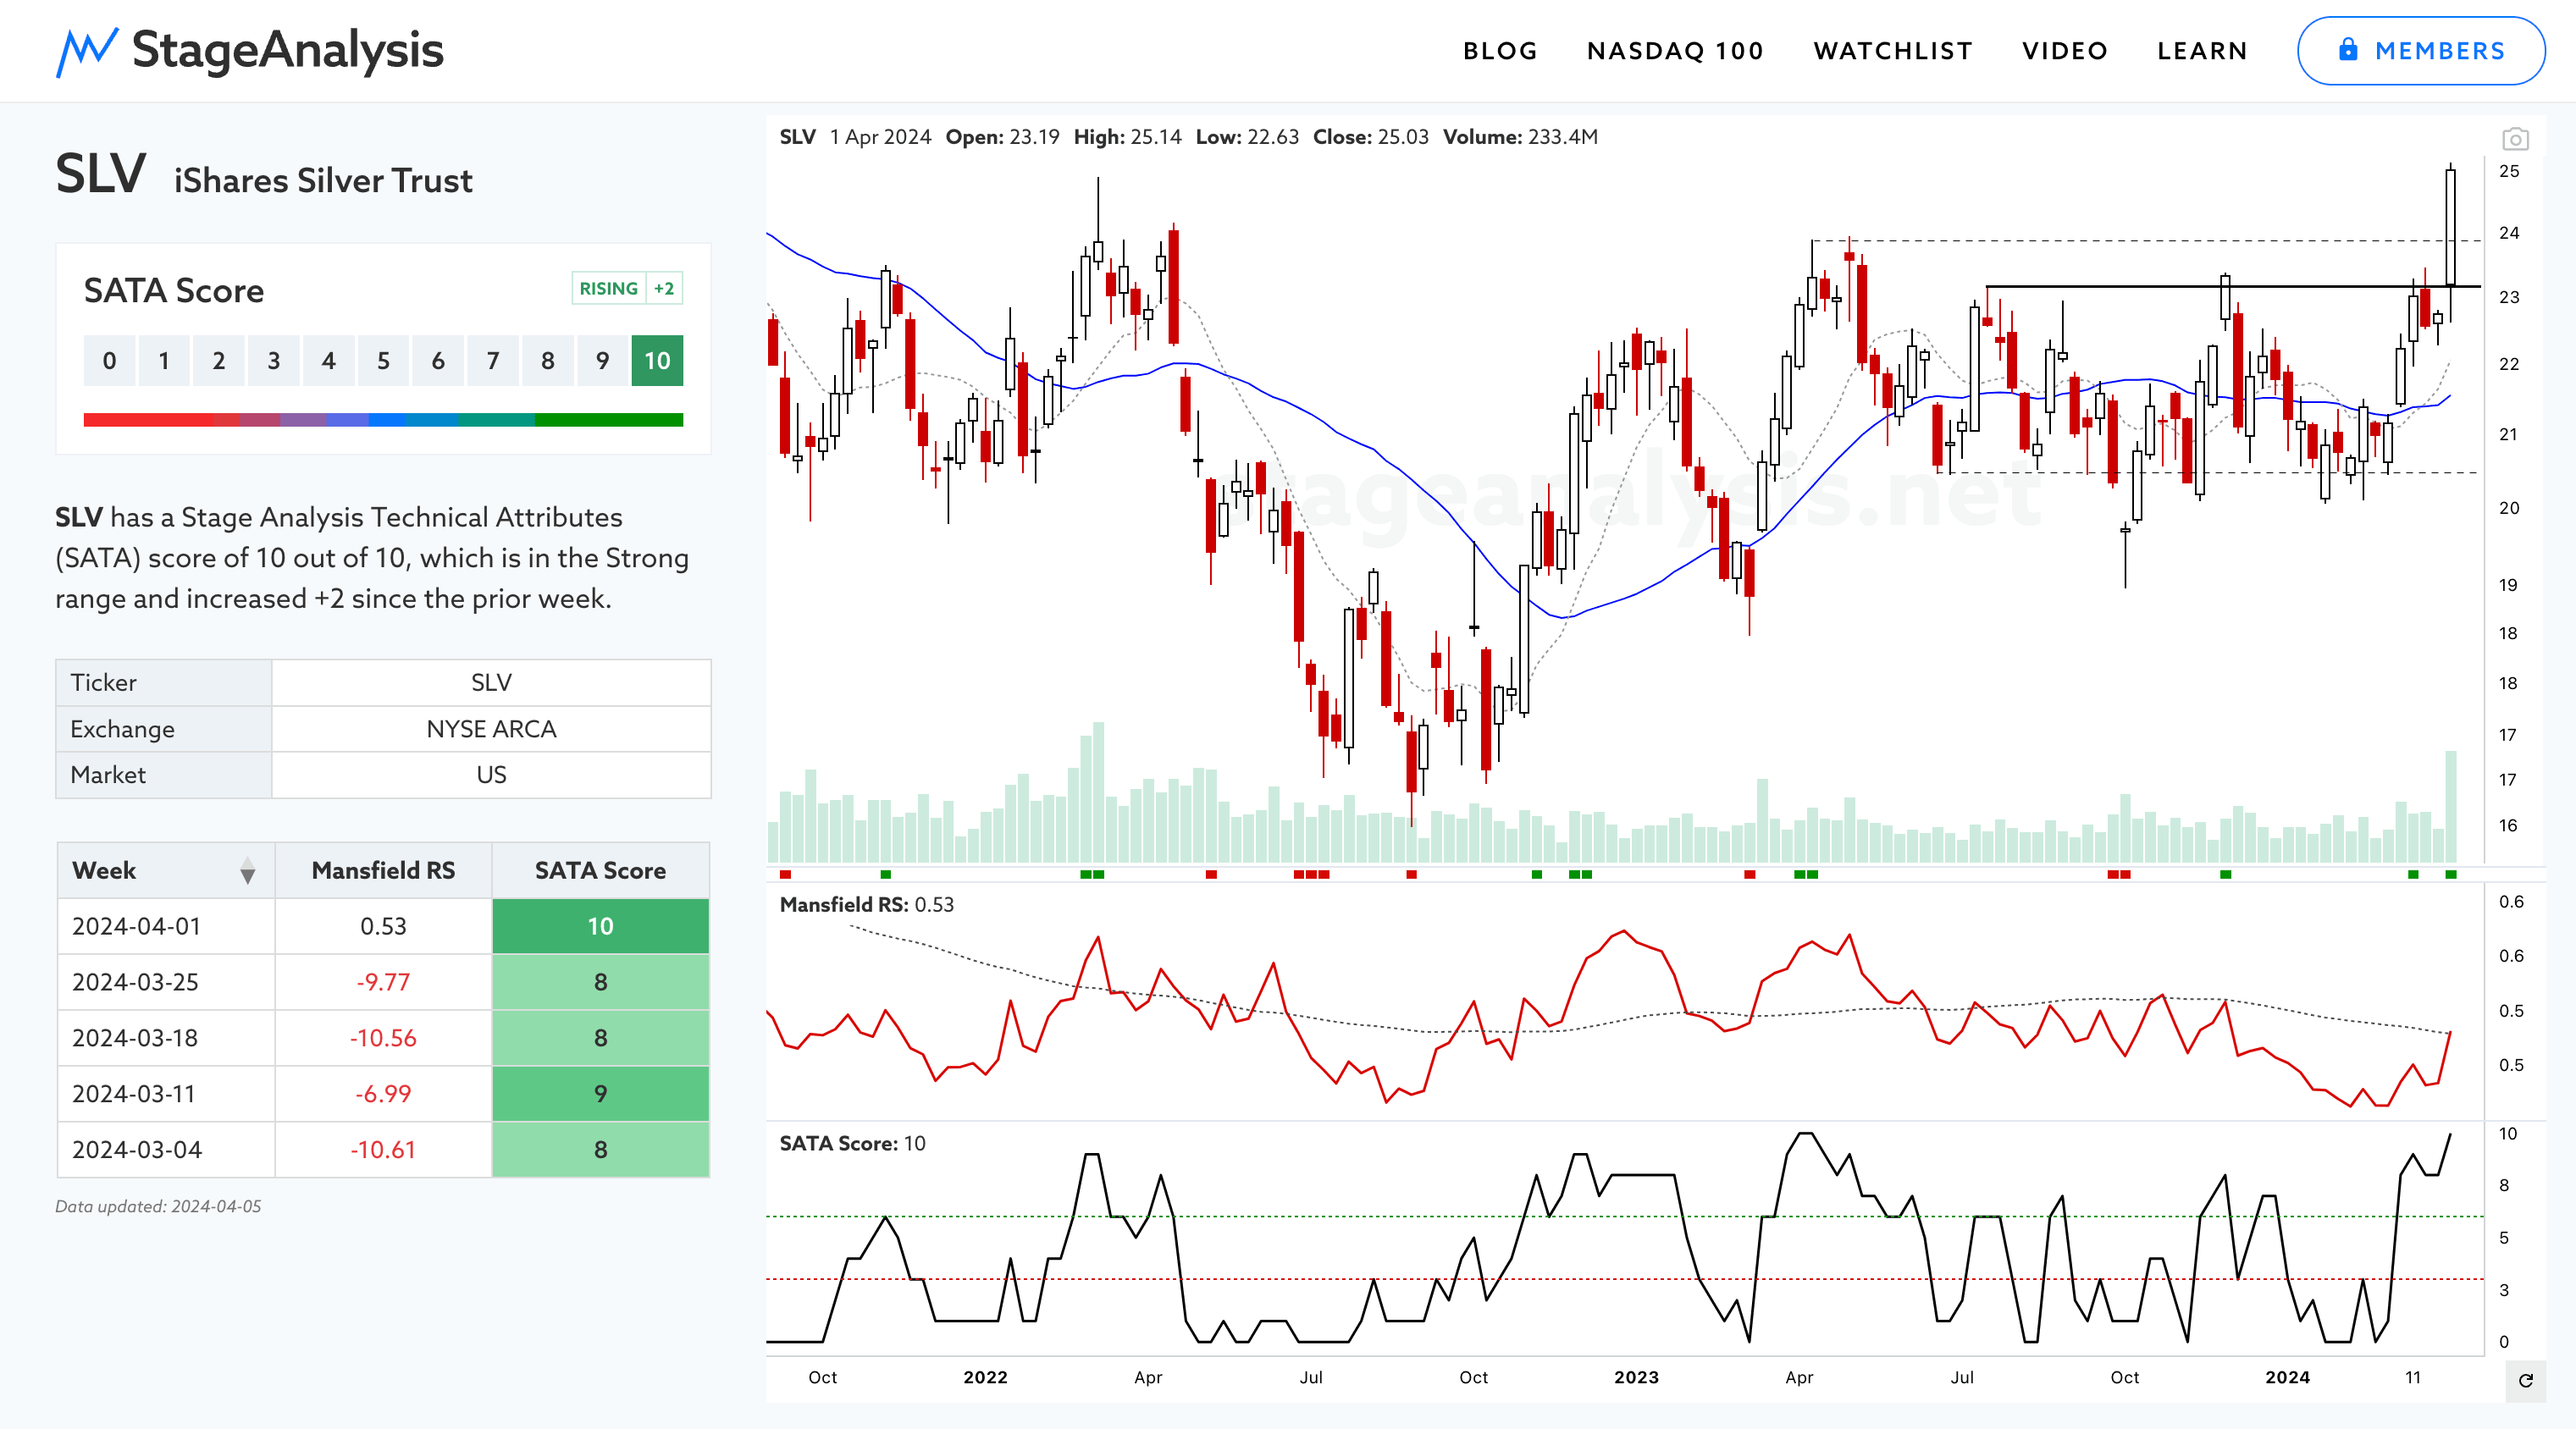Click the NYSE ARCA exchange cell
2576x1429 pixels.
(x=491, y=729)
